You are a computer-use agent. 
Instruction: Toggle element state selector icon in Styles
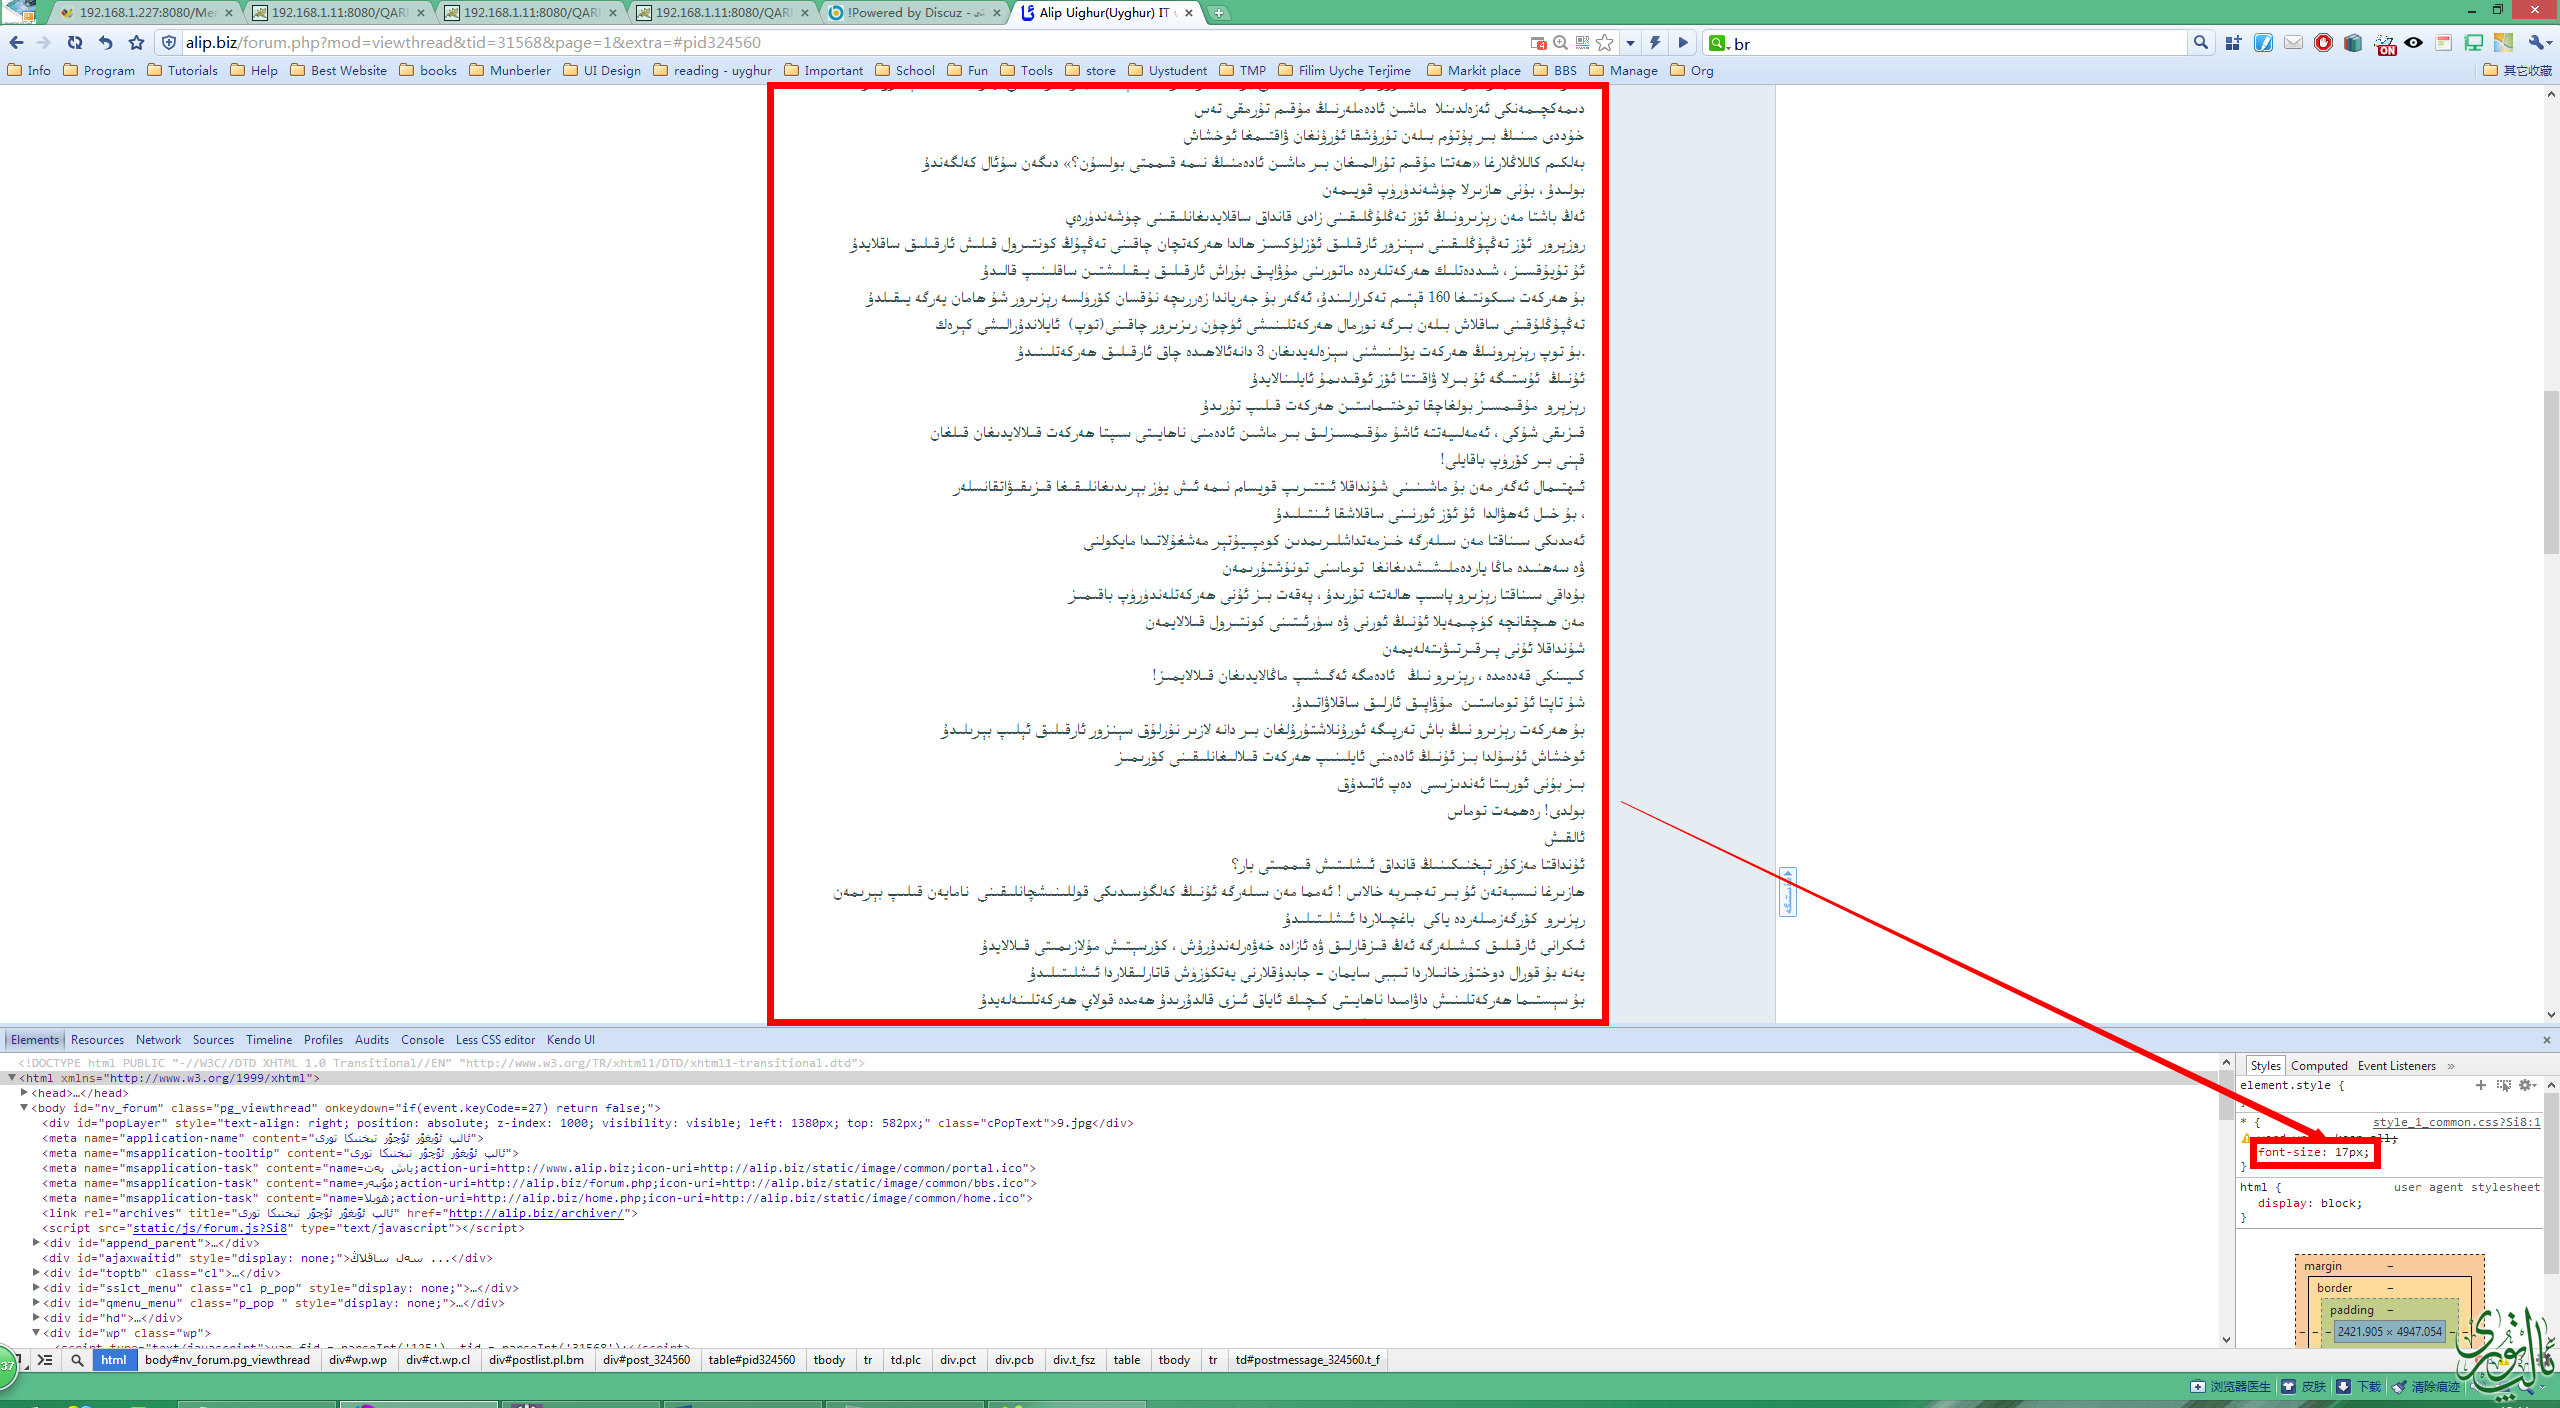pyautogui.click(x=2503, y=1085)
